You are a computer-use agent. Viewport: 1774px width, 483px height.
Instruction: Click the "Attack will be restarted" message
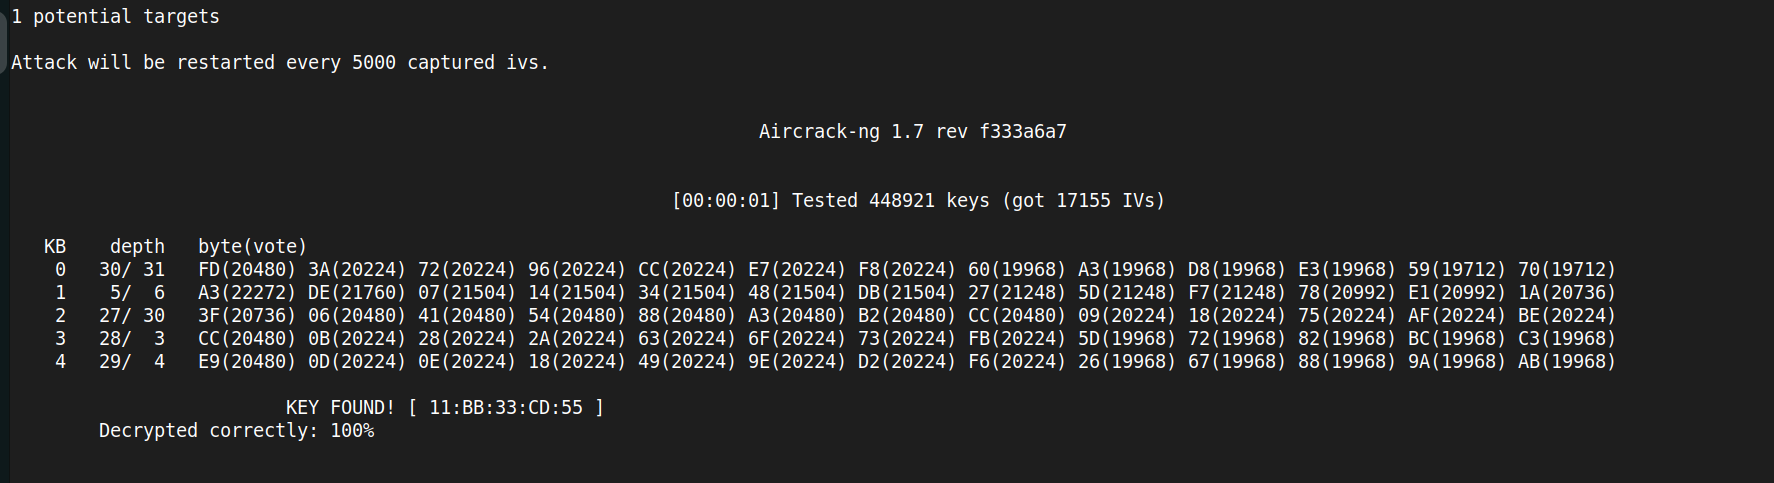point(280,63)
